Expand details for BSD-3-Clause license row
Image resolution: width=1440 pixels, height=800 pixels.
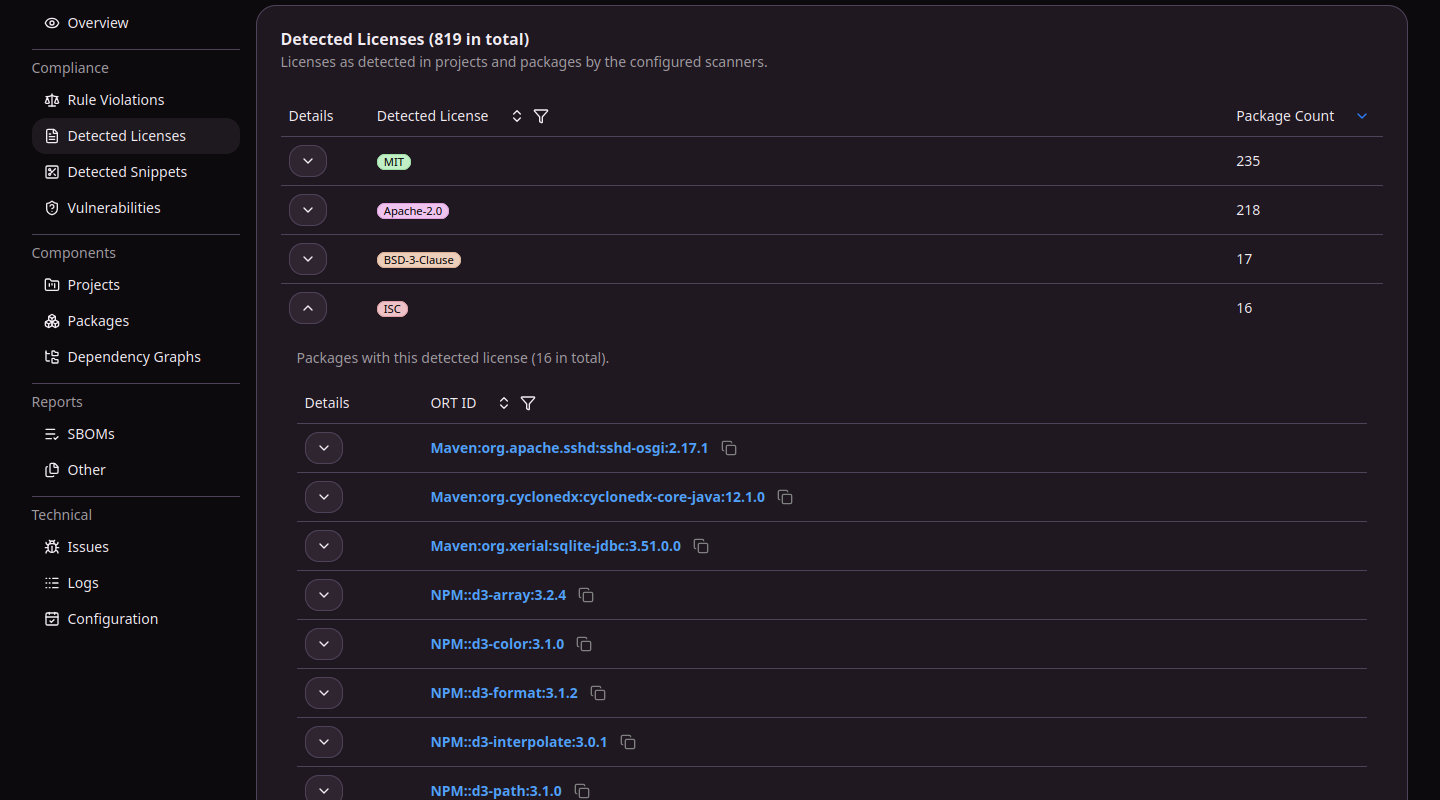pyautogui.click(x=308, y=259)
